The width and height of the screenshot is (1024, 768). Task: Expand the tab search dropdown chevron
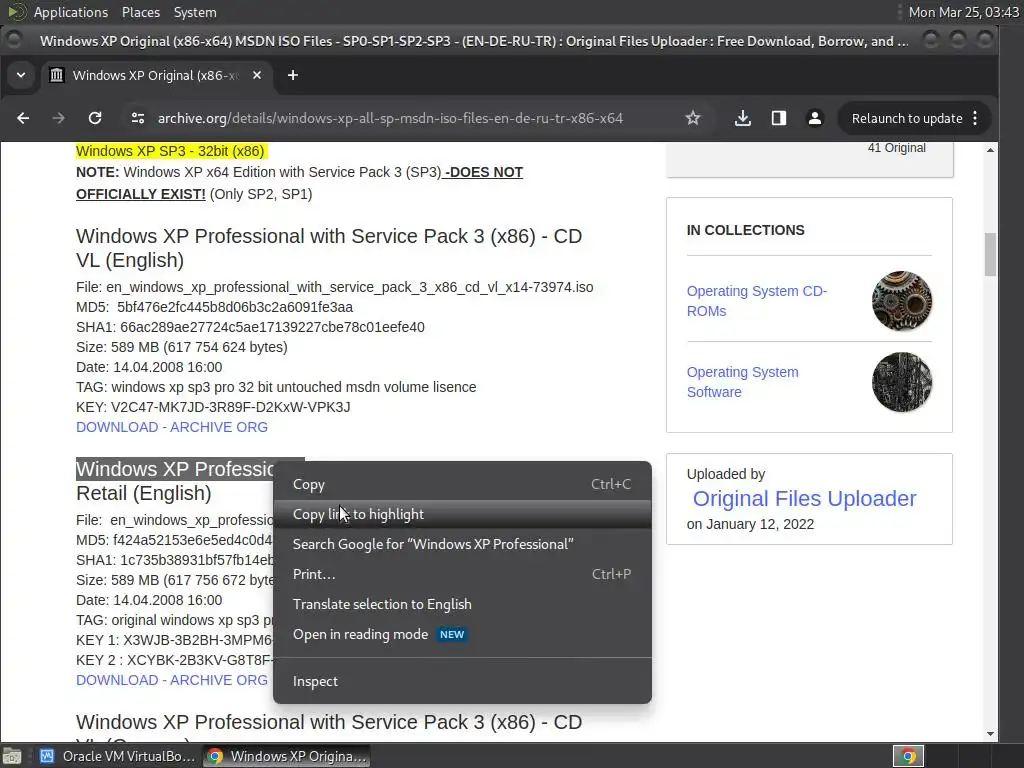(x=21, y=75)
